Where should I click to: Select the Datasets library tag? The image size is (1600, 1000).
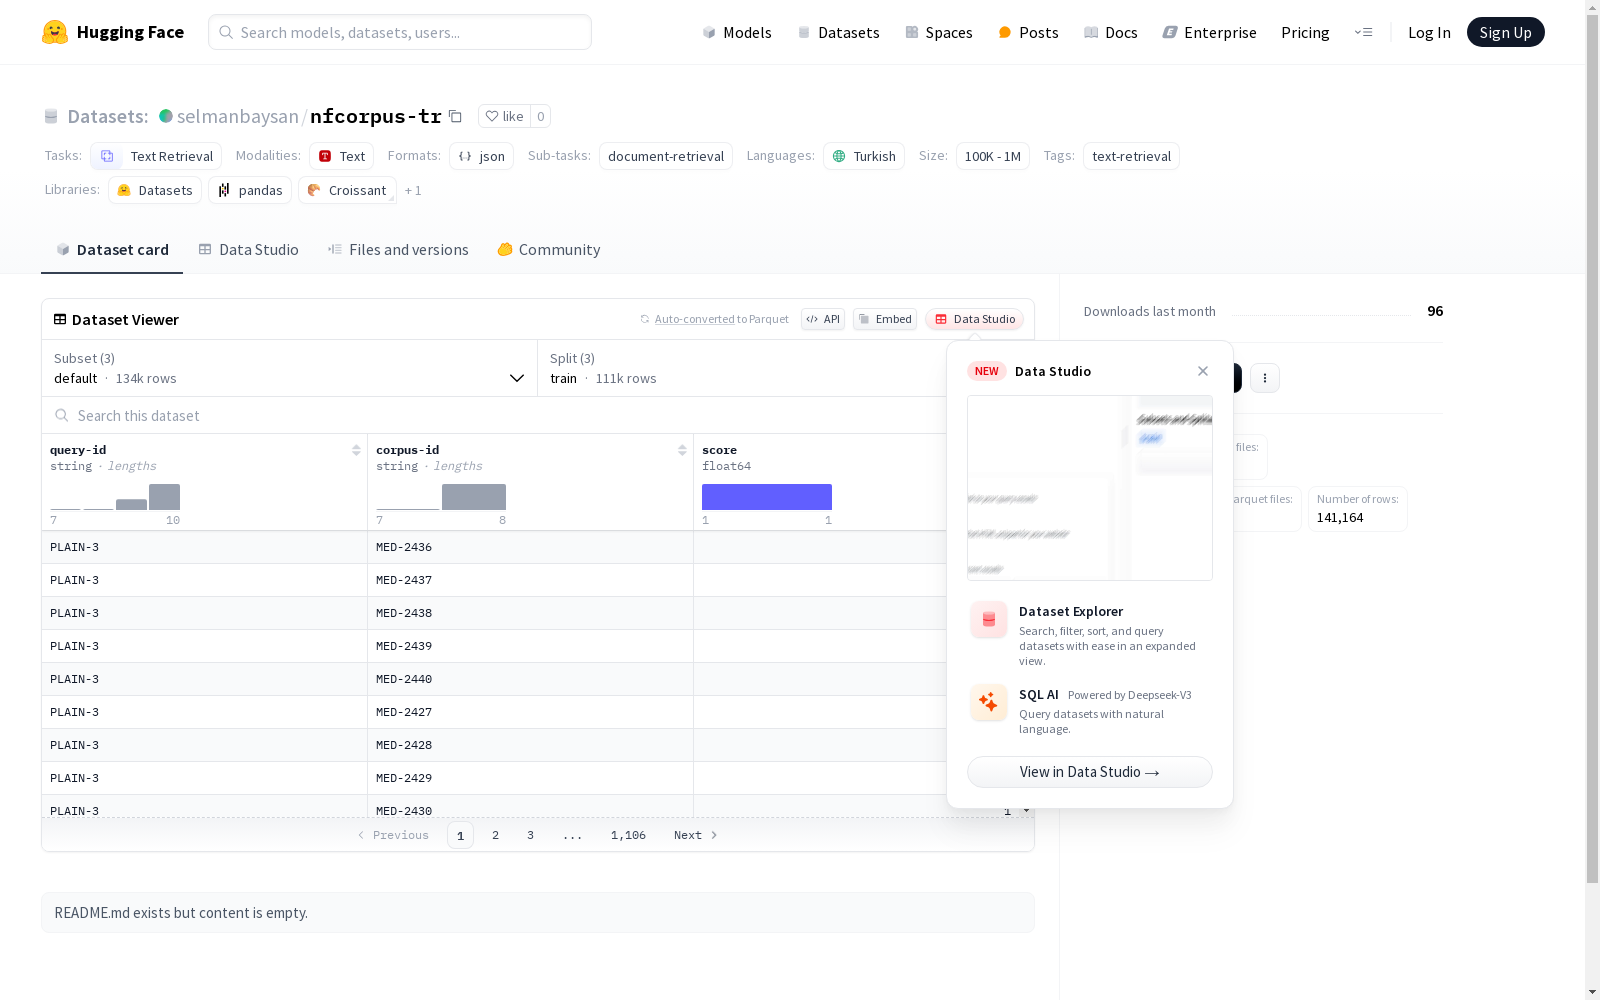pyautogui.click(x=155, y=190)
